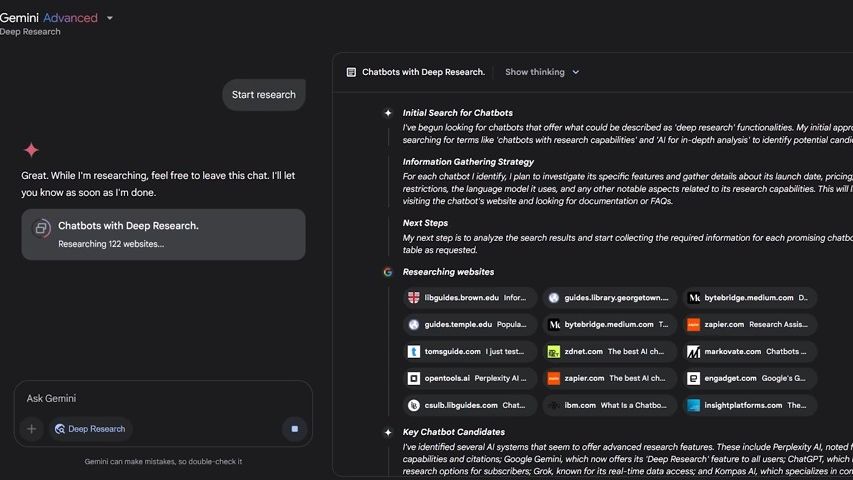
Task: Click the Key Chatbot Candidates heading
Action: click(454, 432)
